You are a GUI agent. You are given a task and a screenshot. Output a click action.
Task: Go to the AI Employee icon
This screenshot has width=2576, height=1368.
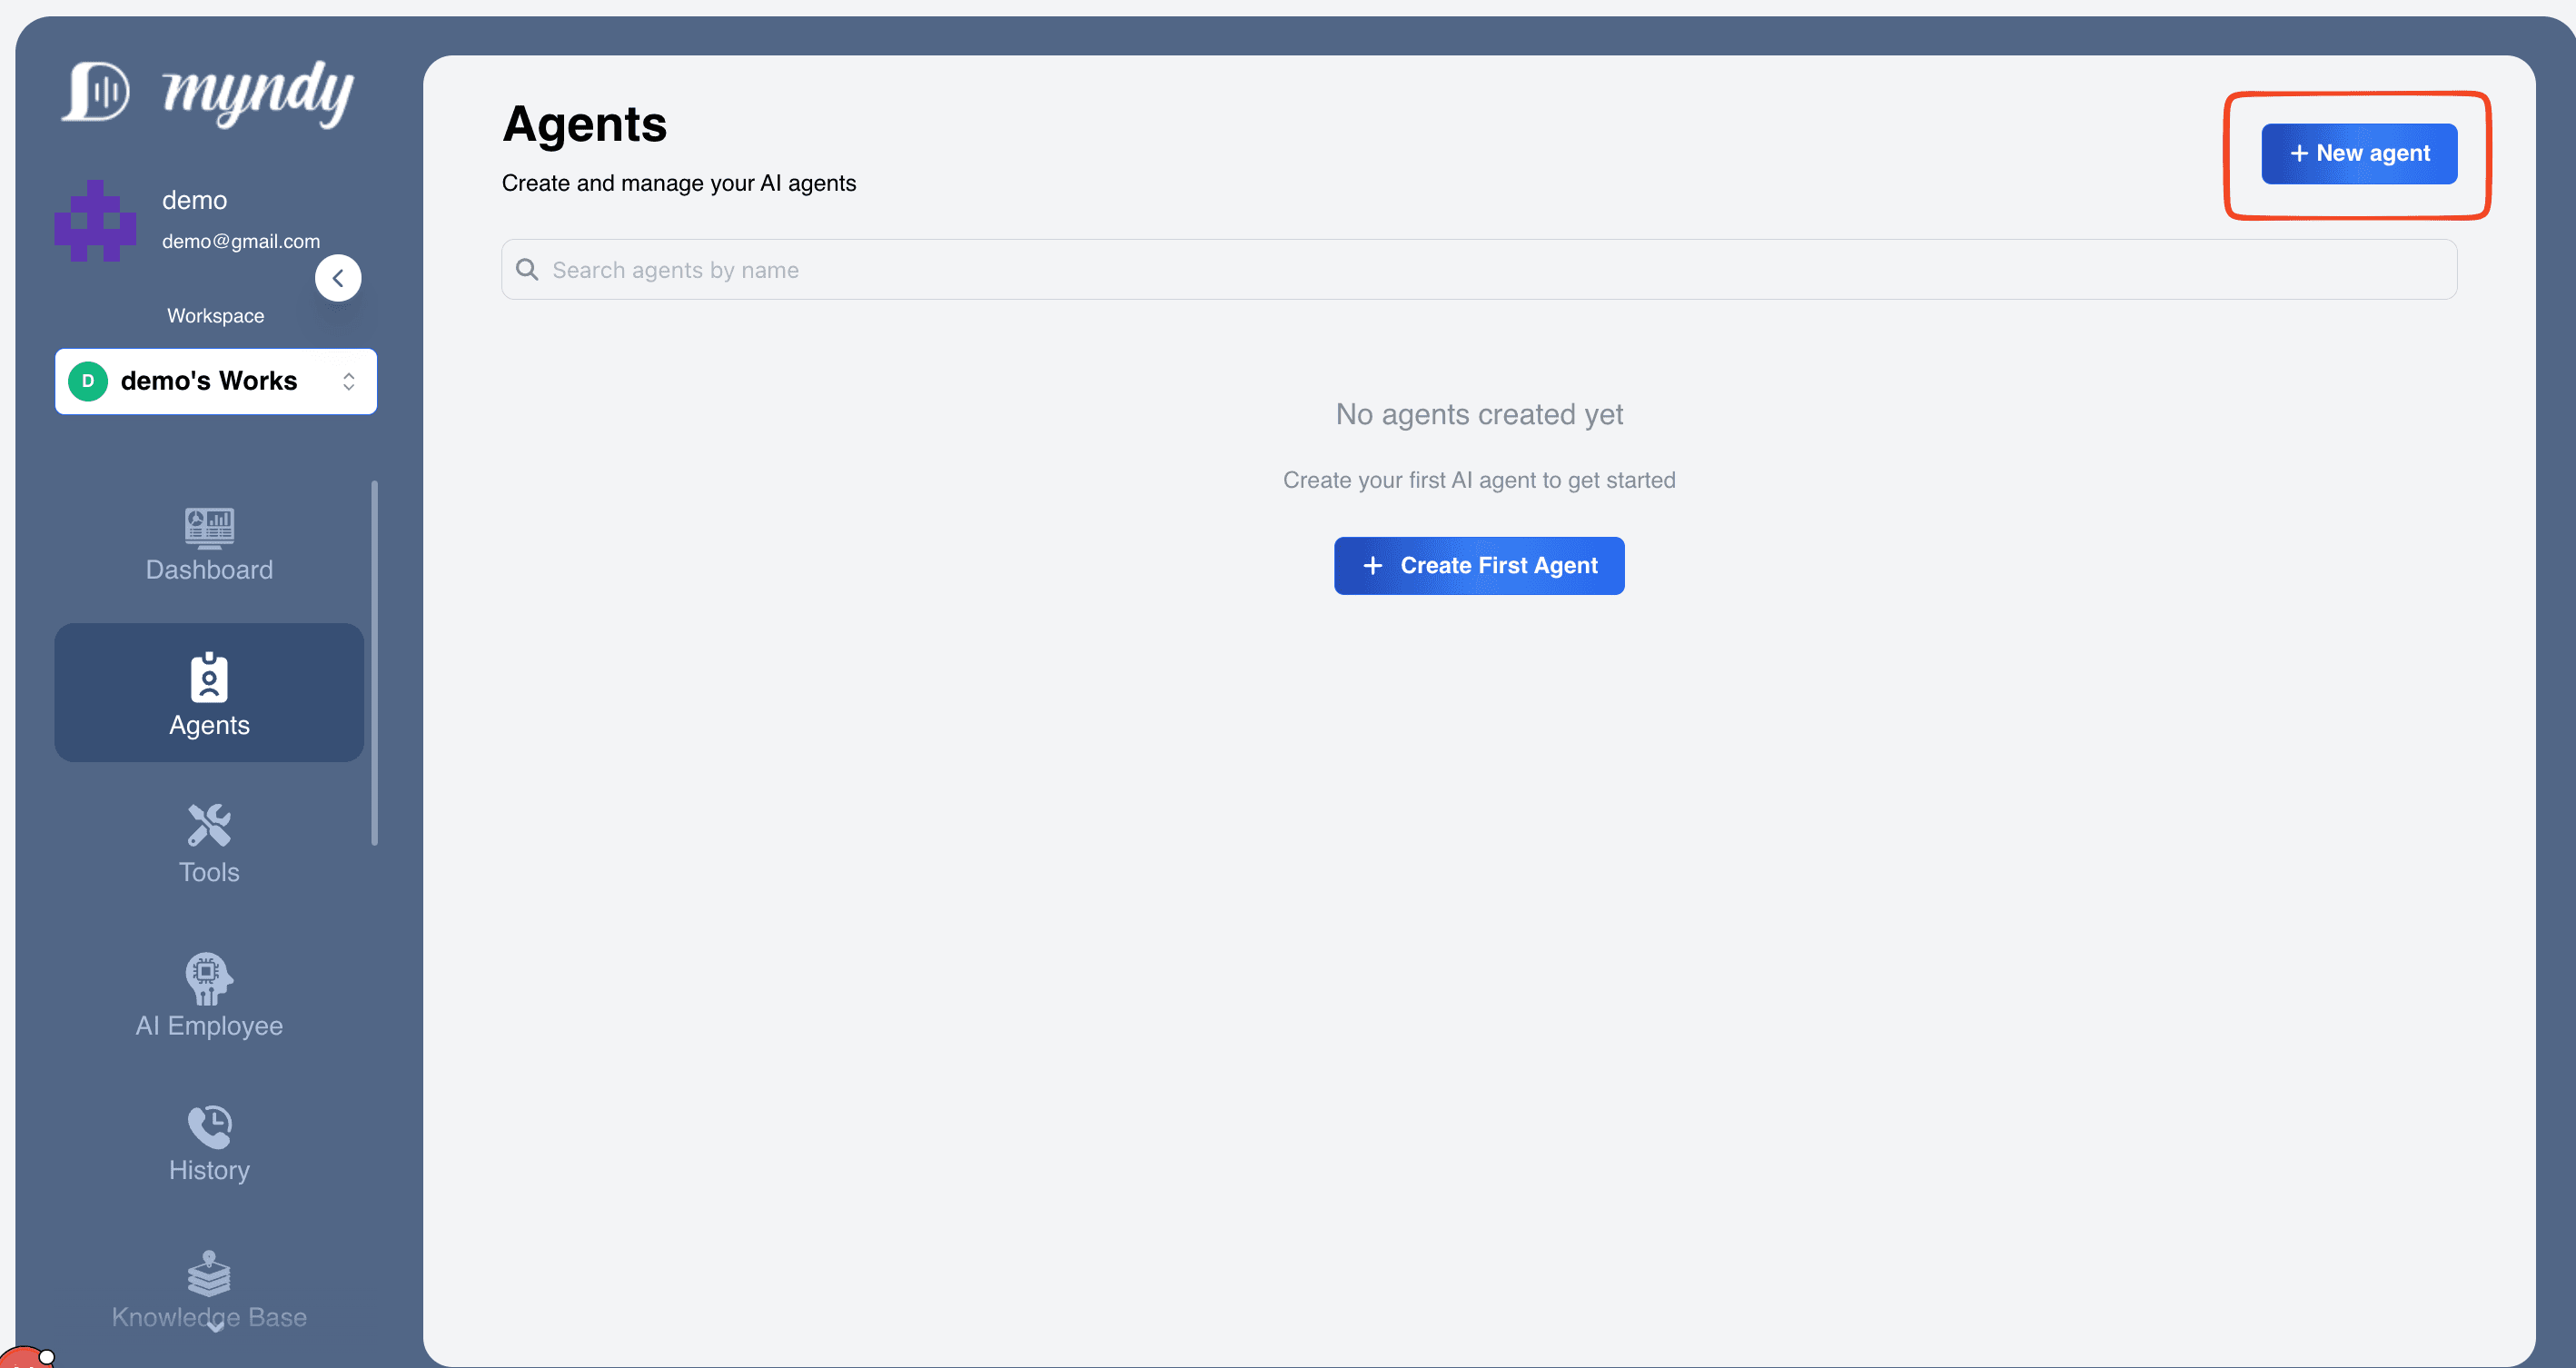pyautogui.click(x=209, y=977)
